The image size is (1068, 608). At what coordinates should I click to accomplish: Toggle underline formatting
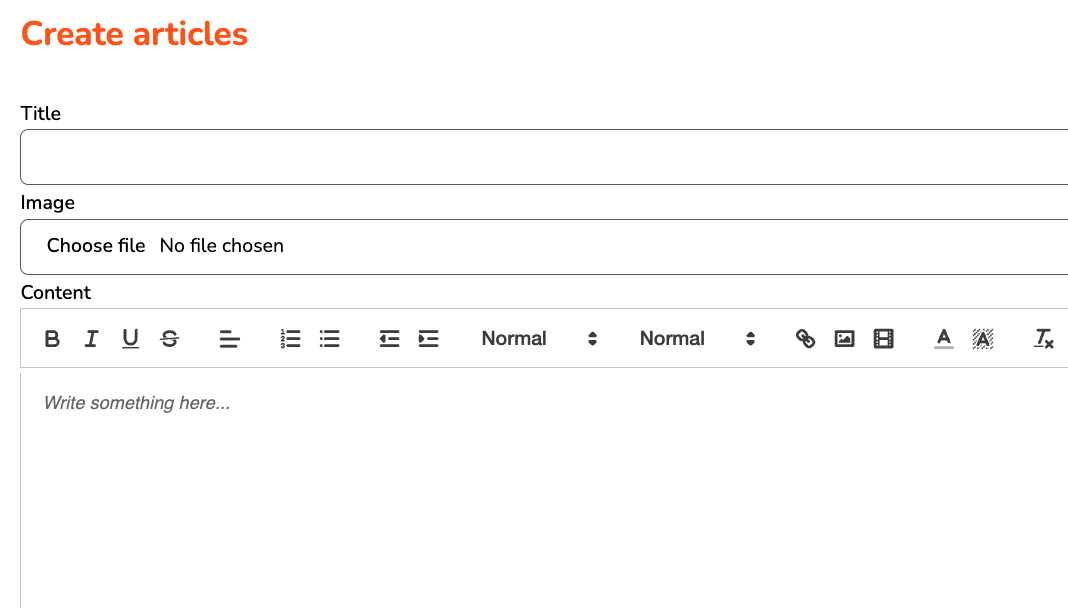click(130, 338)
